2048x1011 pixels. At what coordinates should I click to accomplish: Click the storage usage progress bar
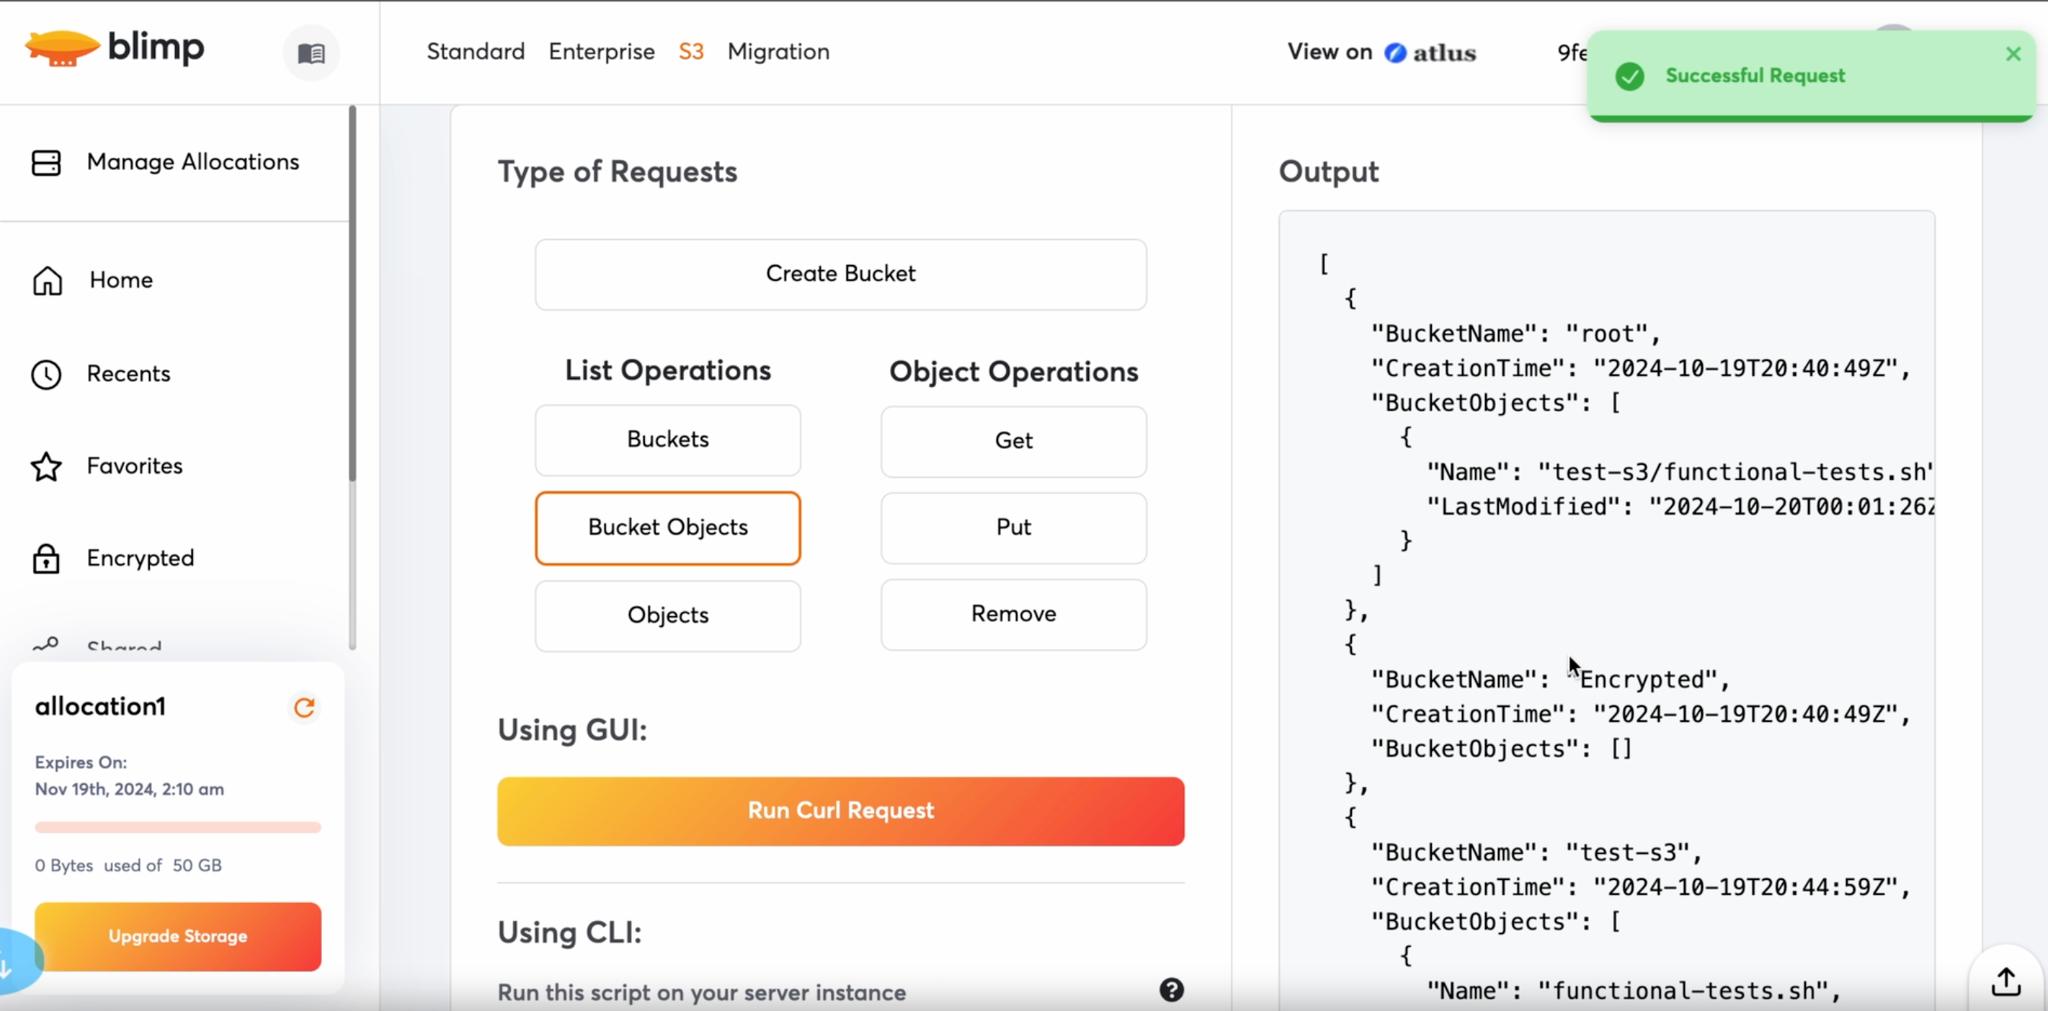tap(178, 828)
